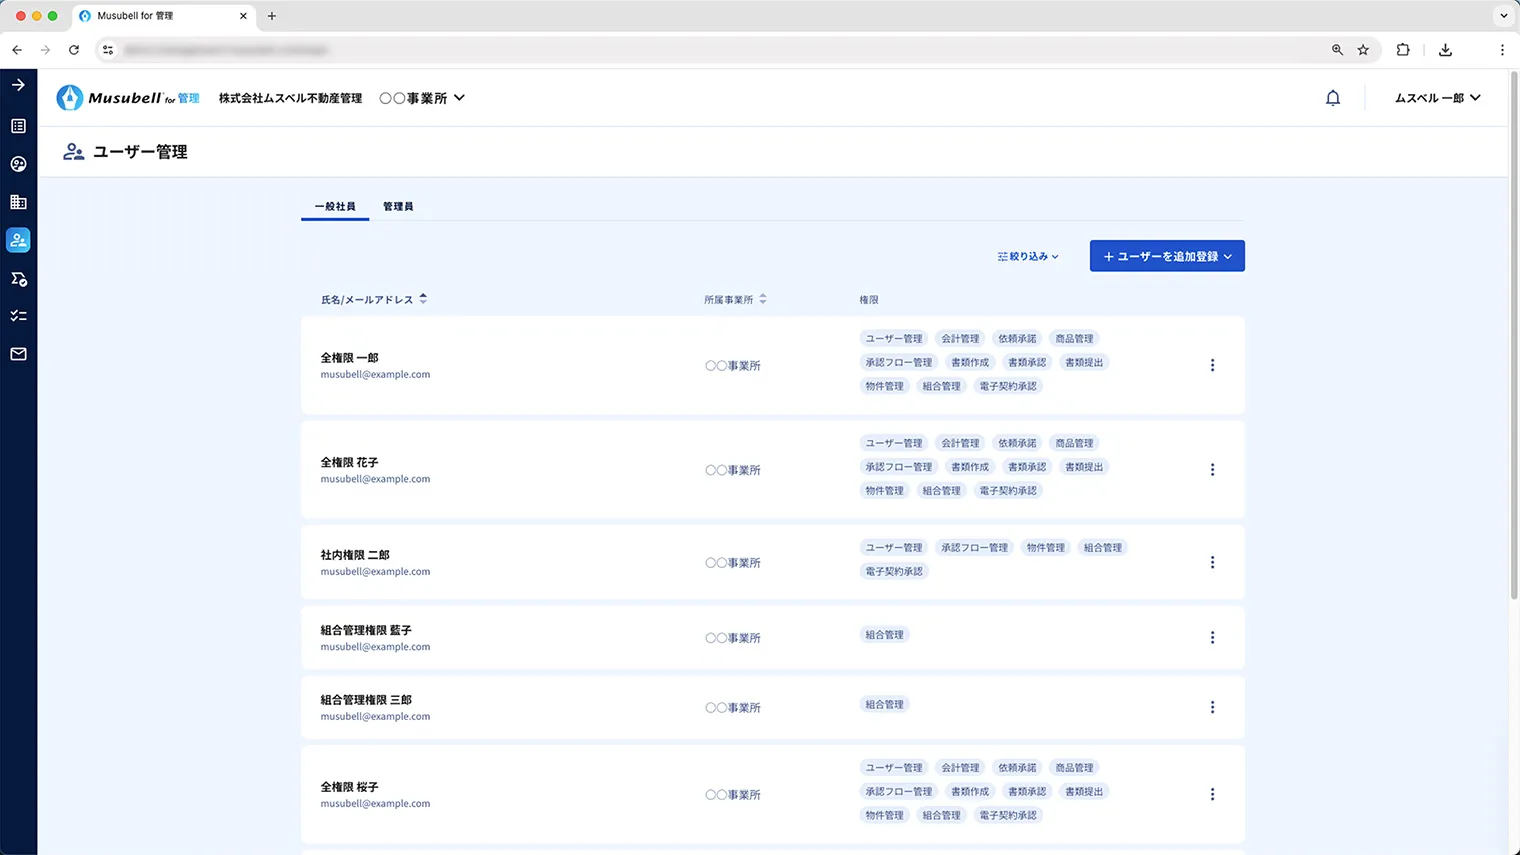Collapse the sidebar with the arrow icon
The height and width of the screenshot is (855, 1520).
pos(18,84)
